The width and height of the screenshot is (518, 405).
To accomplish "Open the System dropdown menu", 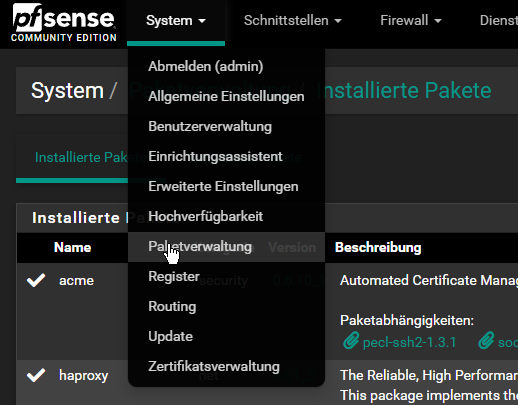I will coord(176,21).
